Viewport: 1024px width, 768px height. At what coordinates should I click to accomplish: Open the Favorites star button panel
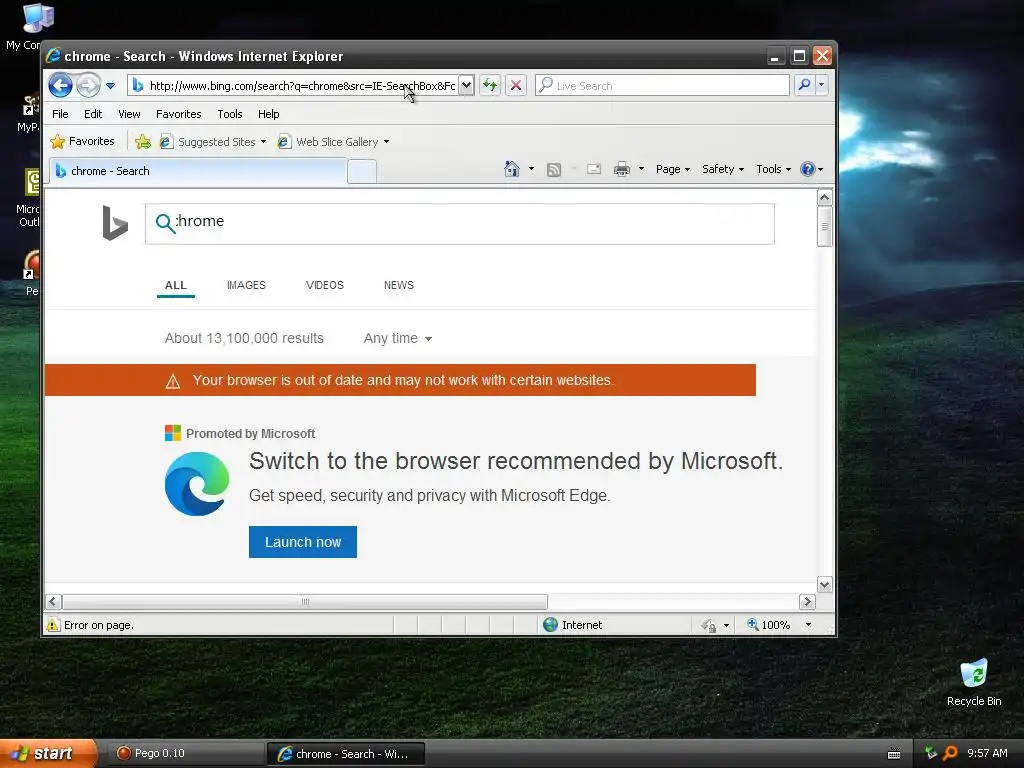82,141
